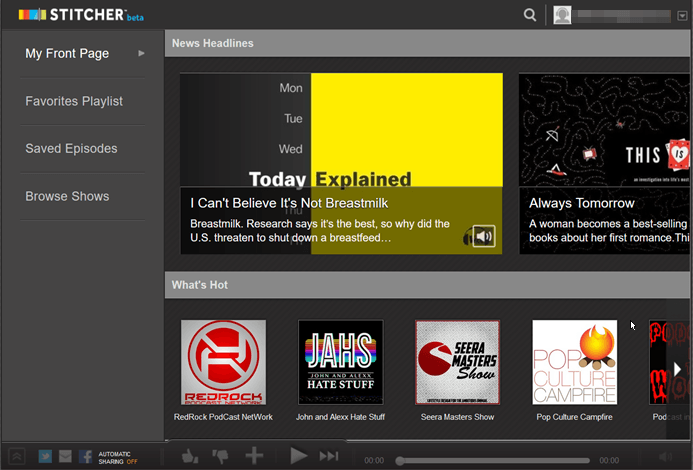Click the user profile avatar
The image size is (693, 470).
(562, 15)
